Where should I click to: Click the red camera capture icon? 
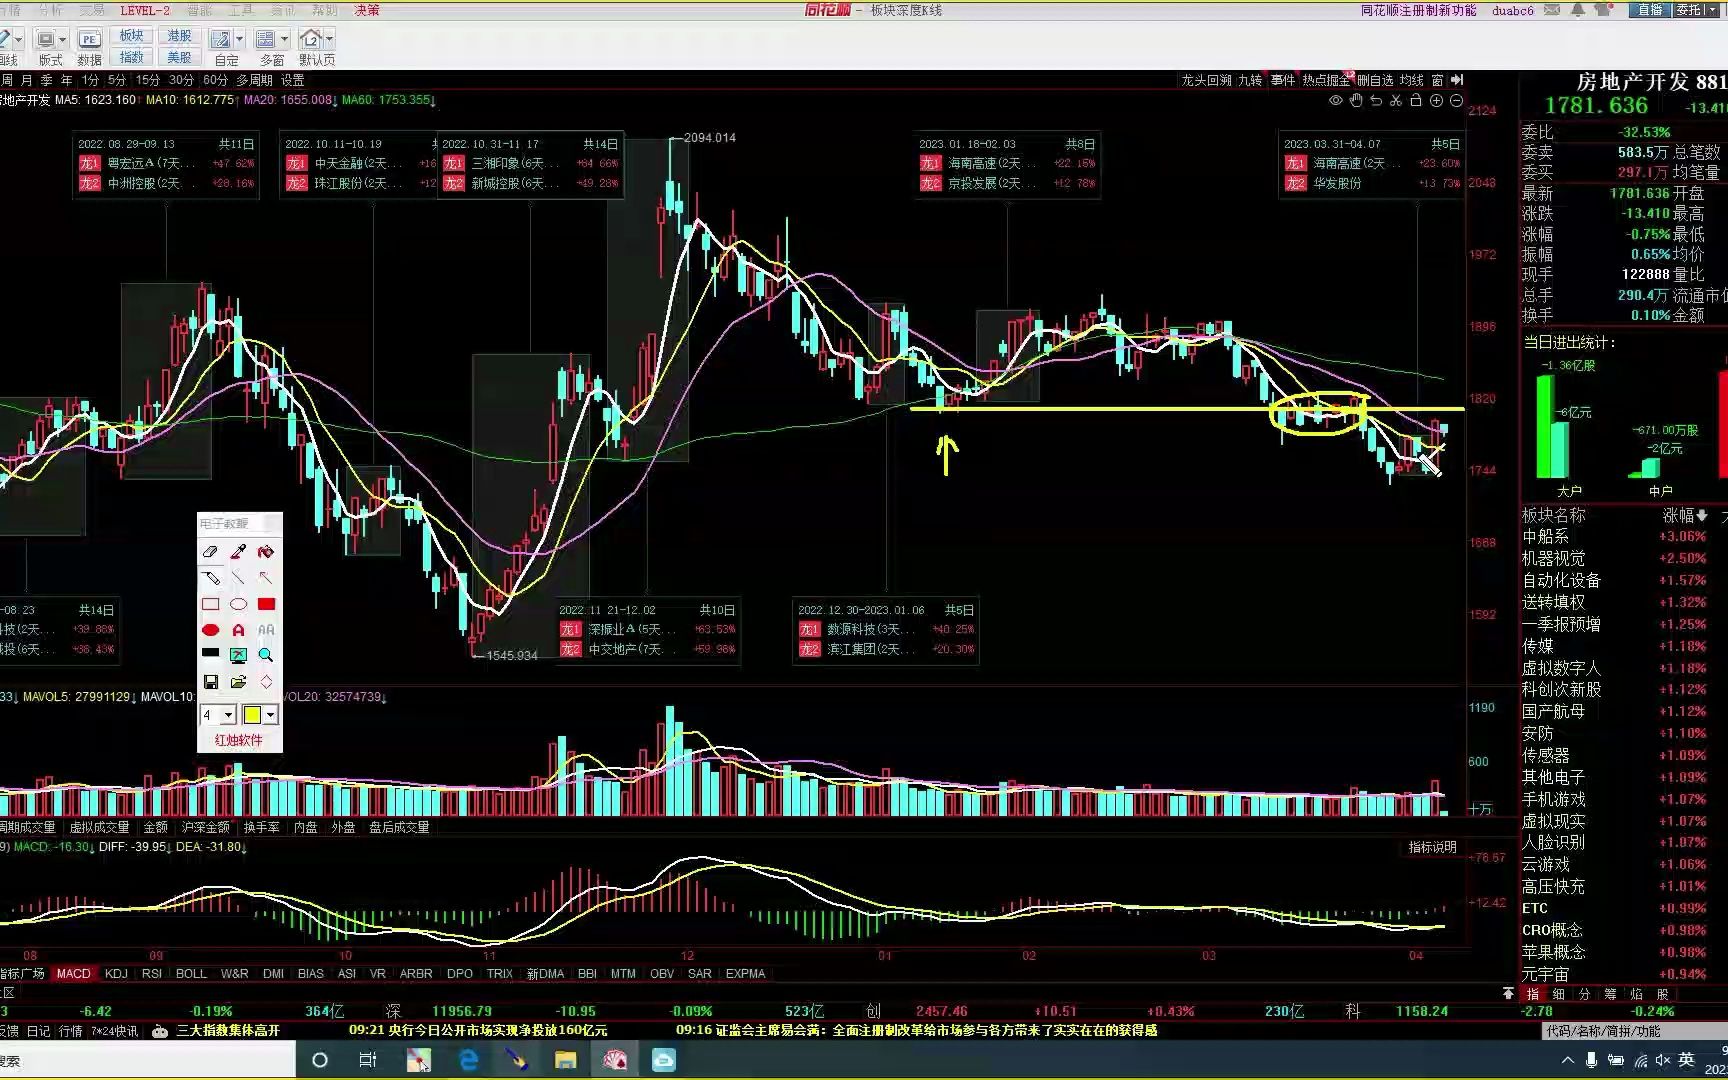pyautogui.click(x=266, y=552)
